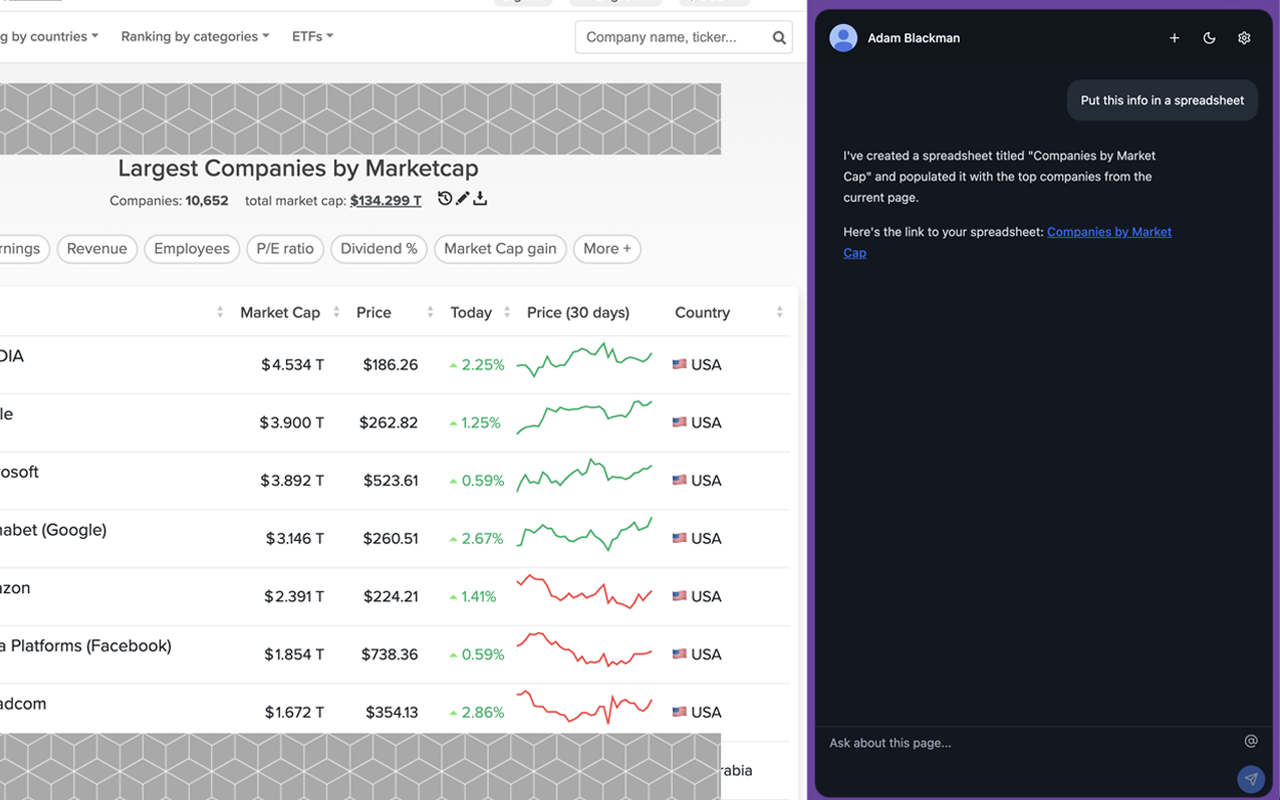
Task: Click the Adam Blackman name in chat header
Action: click(x=914, y=38)
